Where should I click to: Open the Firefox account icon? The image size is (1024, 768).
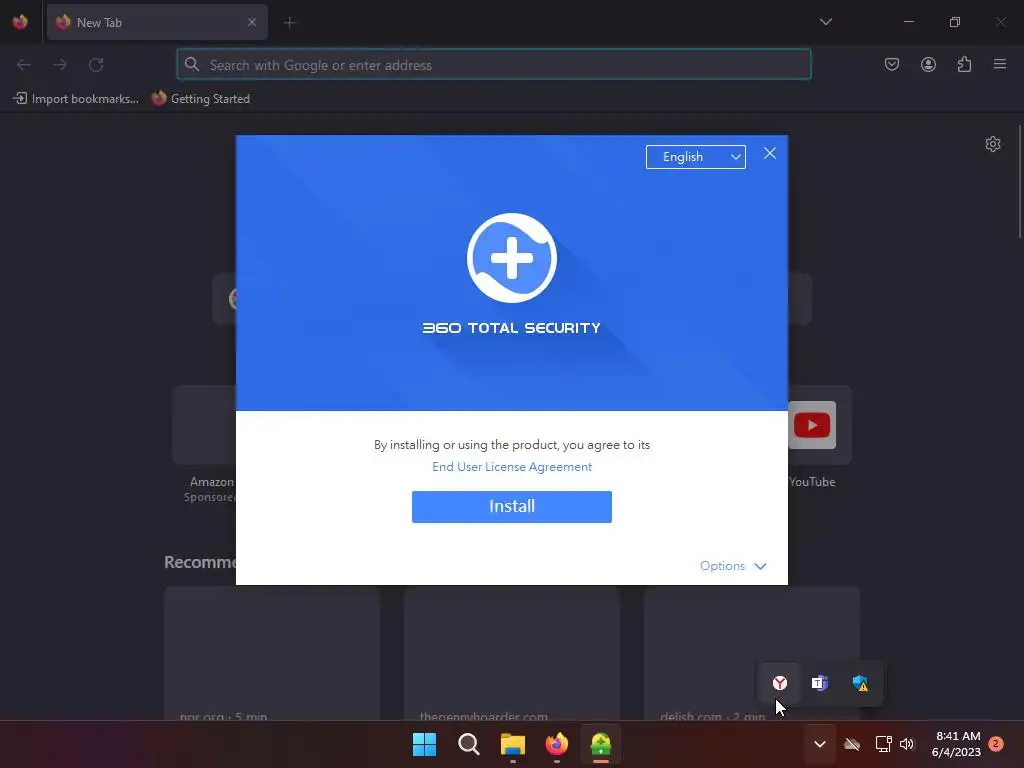928,64
